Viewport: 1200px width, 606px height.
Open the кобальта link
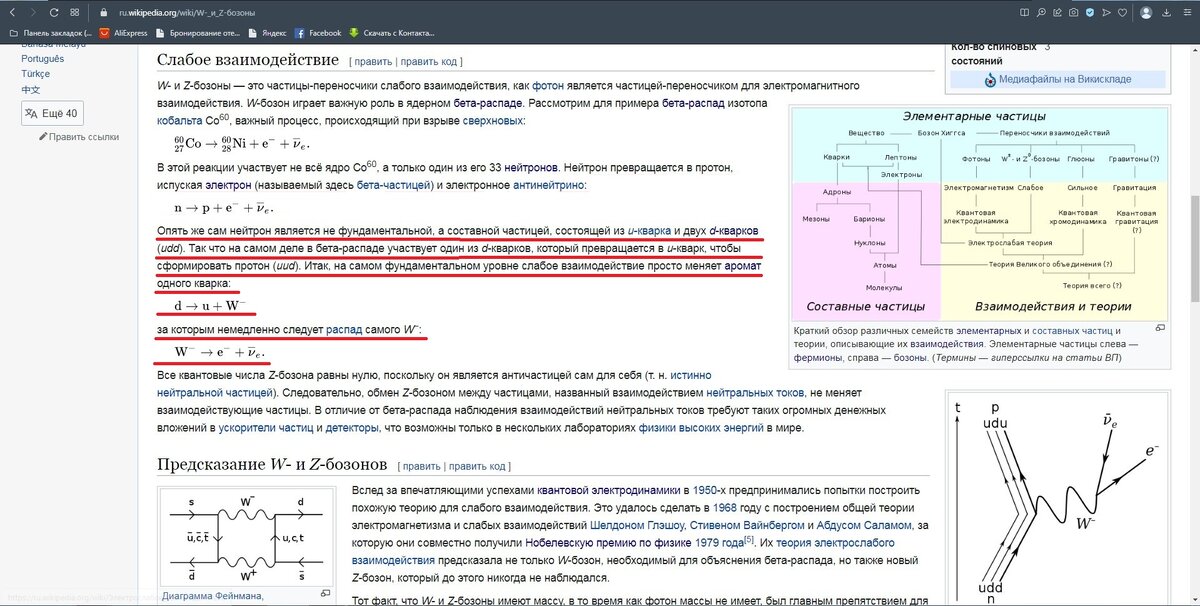179,120
